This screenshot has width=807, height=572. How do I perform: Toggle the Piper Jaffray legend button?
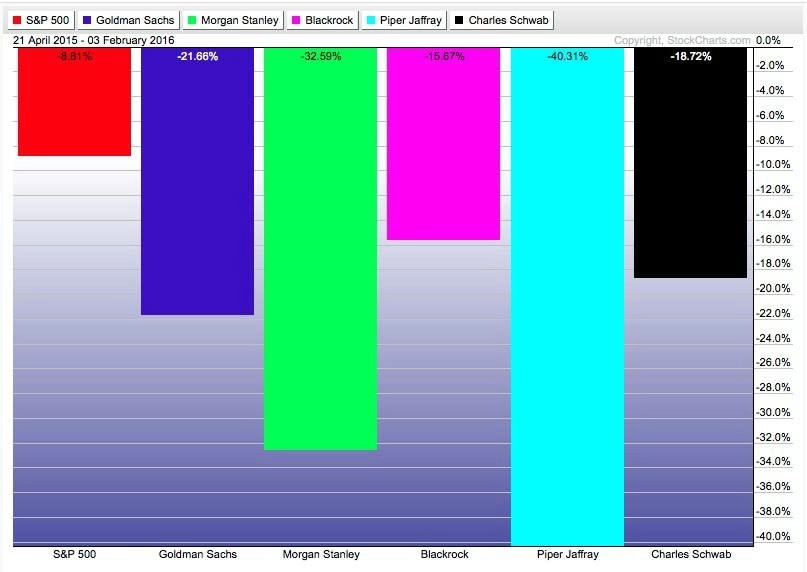pos(404,20)
